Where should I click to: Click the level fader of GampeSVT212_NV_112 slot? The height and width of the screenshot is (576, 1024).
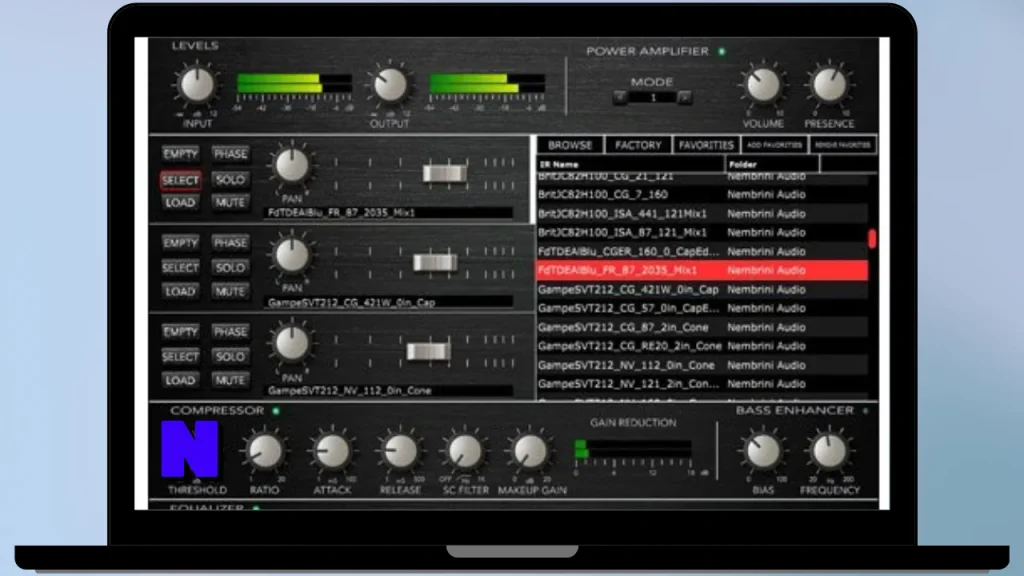click(428, 351)
